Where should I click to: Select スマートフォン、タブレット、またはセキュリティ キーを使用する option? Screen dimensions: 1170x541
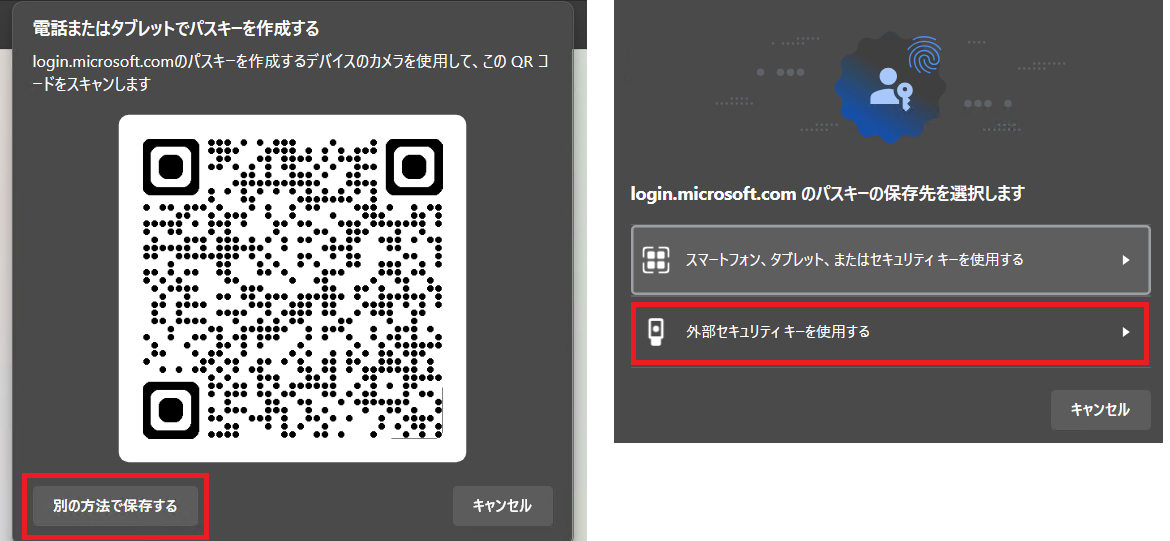[890, 260]
